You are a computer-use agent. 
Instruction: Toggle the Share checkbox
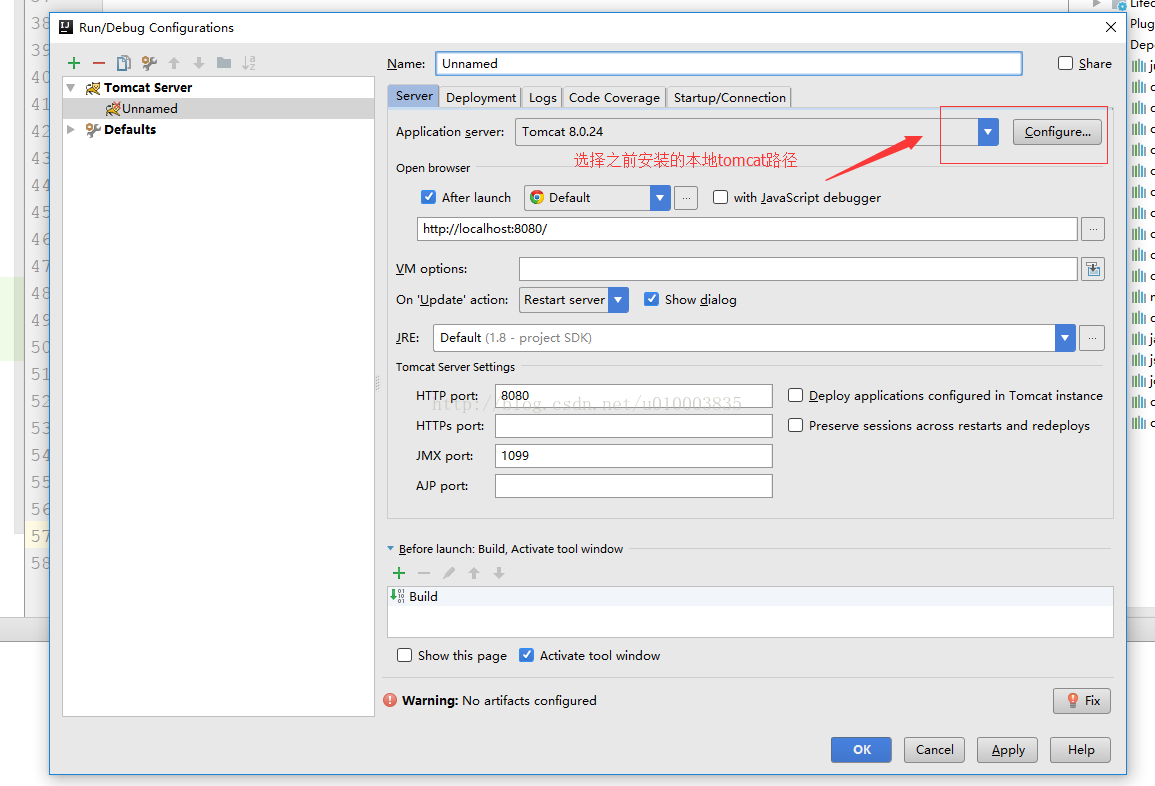point(1065,63)
